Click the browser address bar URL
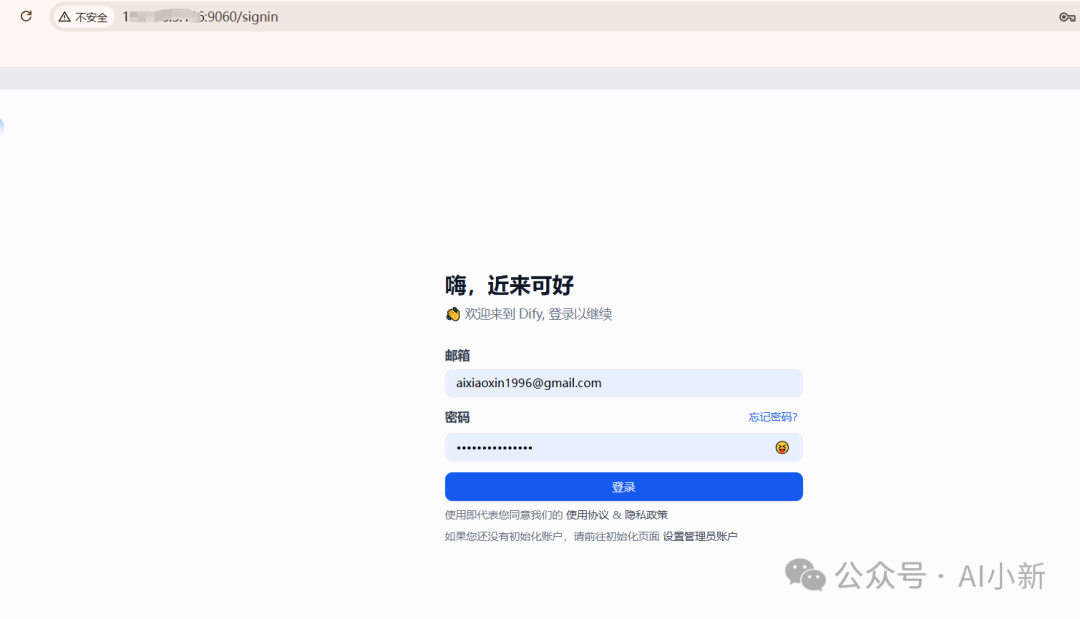Image resolution: width=1080 pixels, height=619 pixels. (x=200, y=17)
